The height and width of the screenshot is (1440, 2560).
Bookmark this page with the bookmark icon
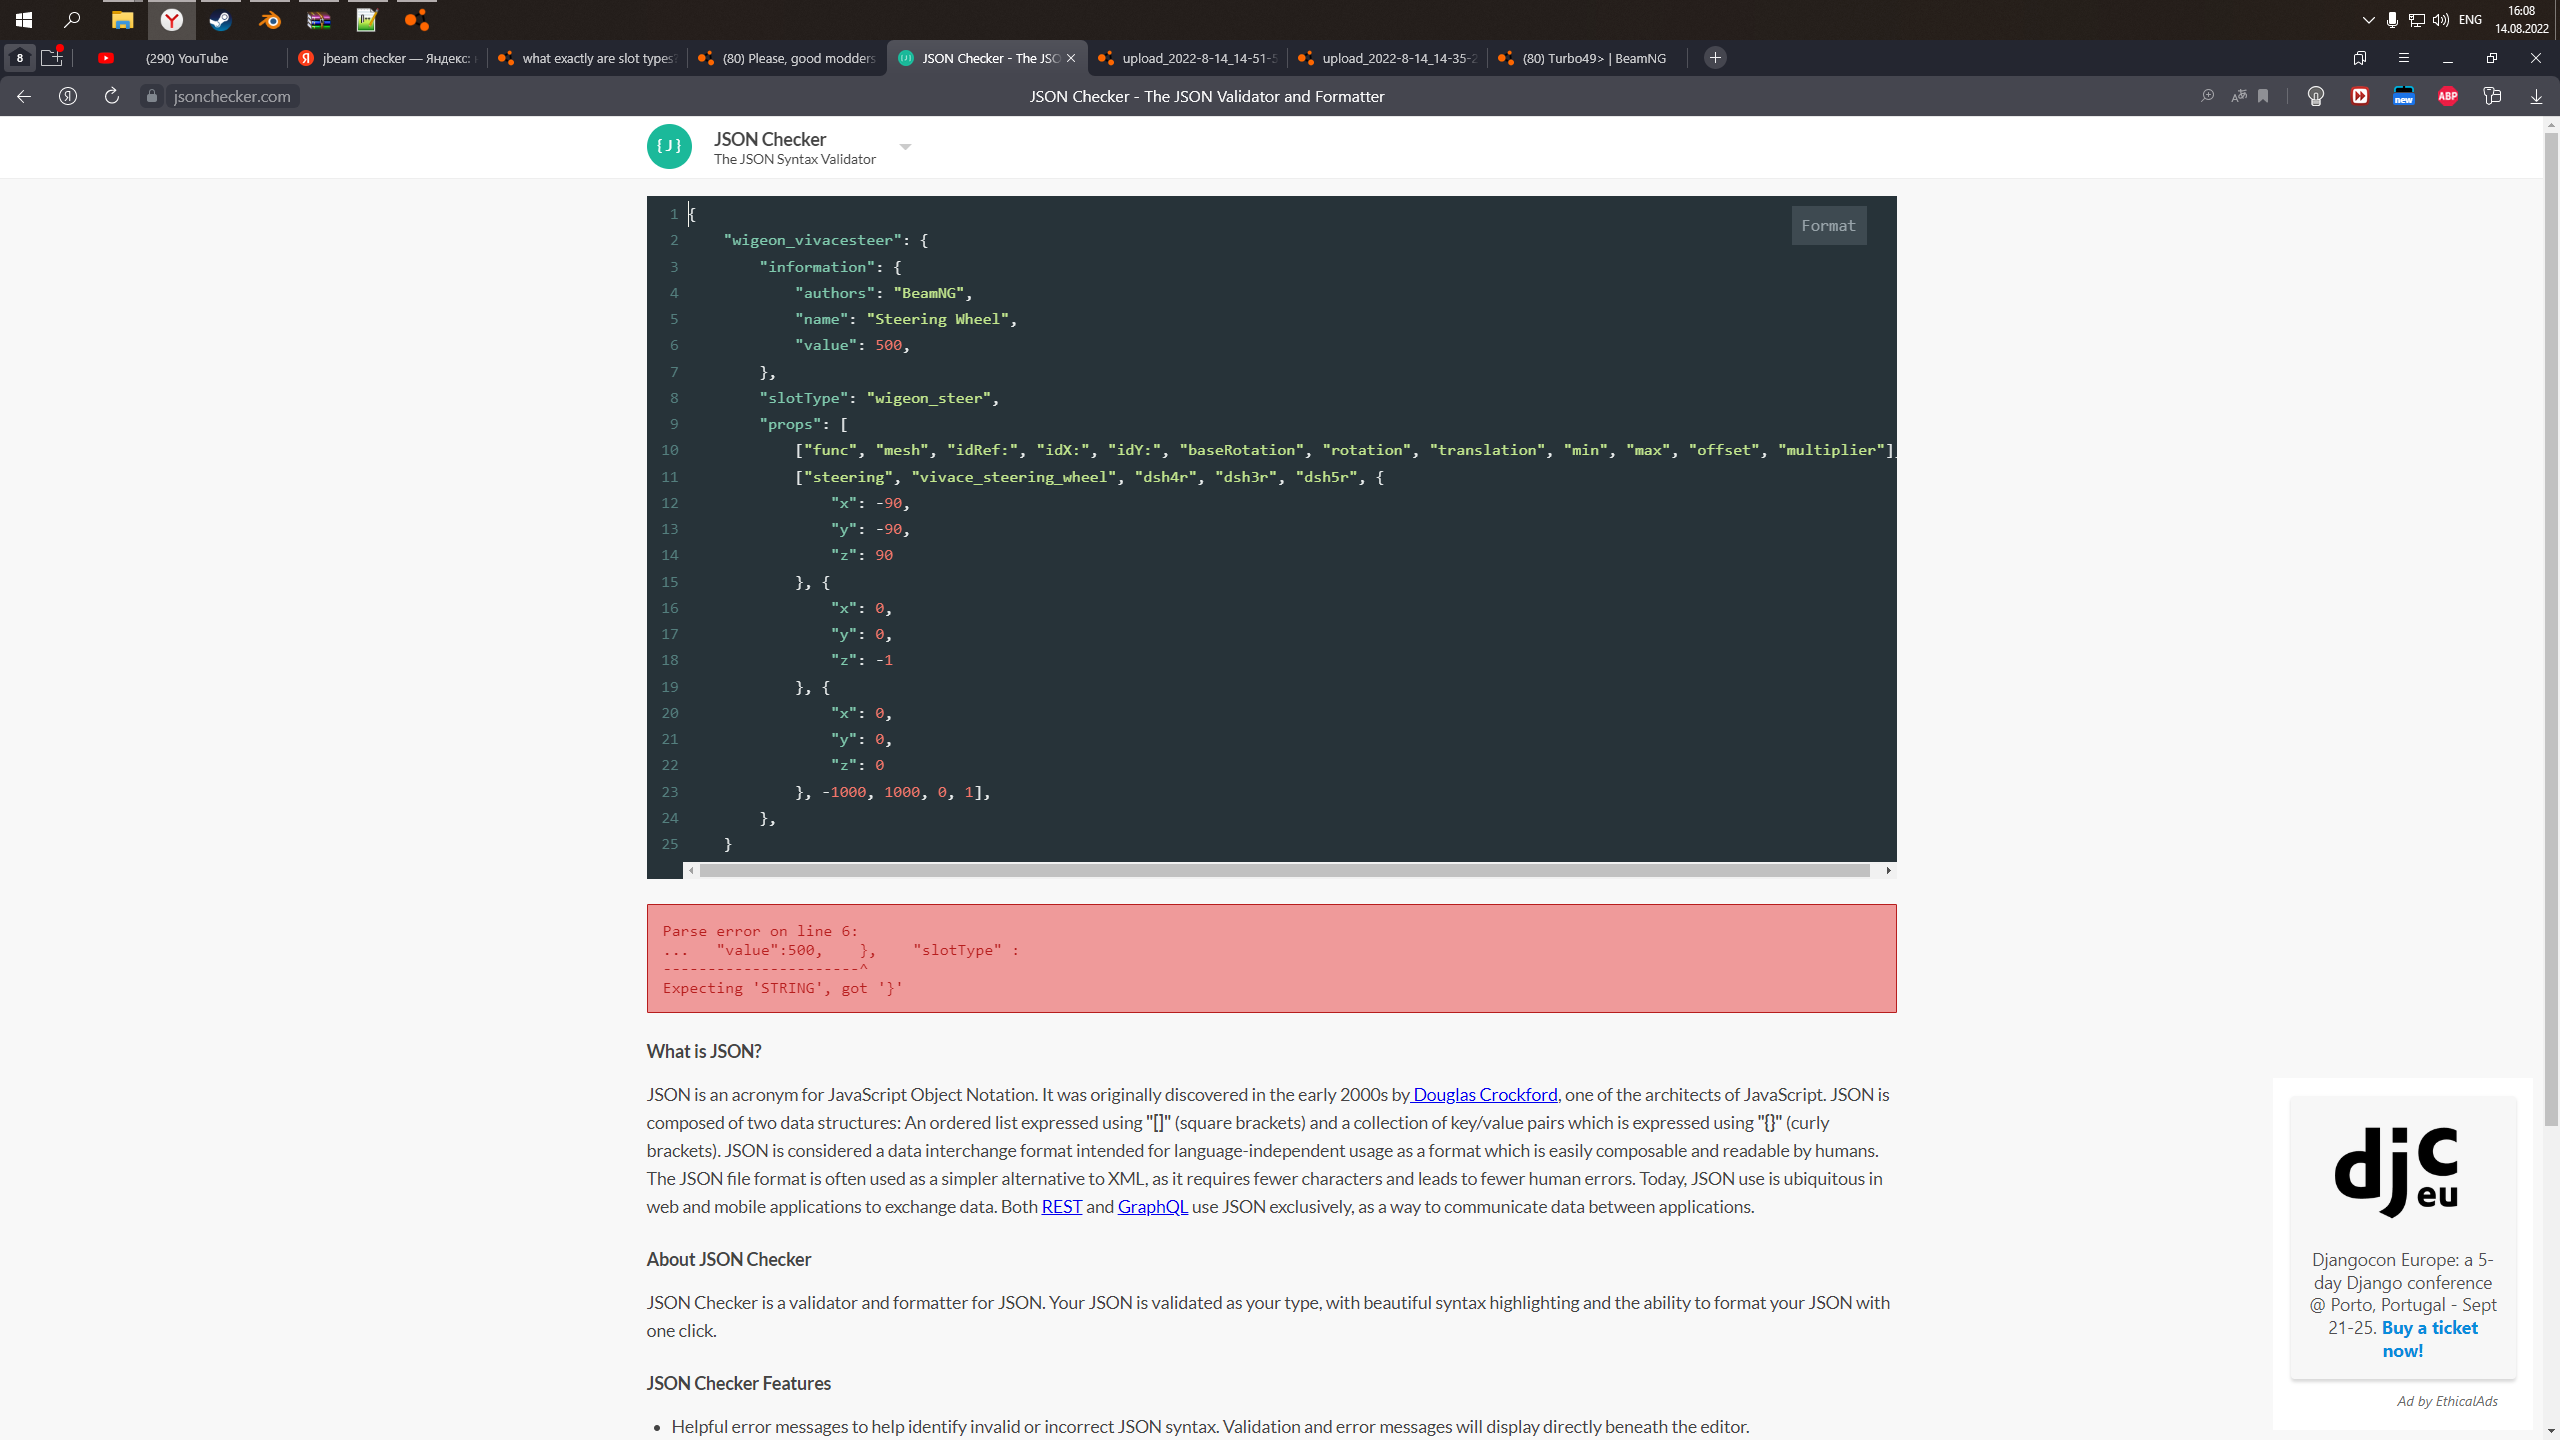[x=2263, y=96]
